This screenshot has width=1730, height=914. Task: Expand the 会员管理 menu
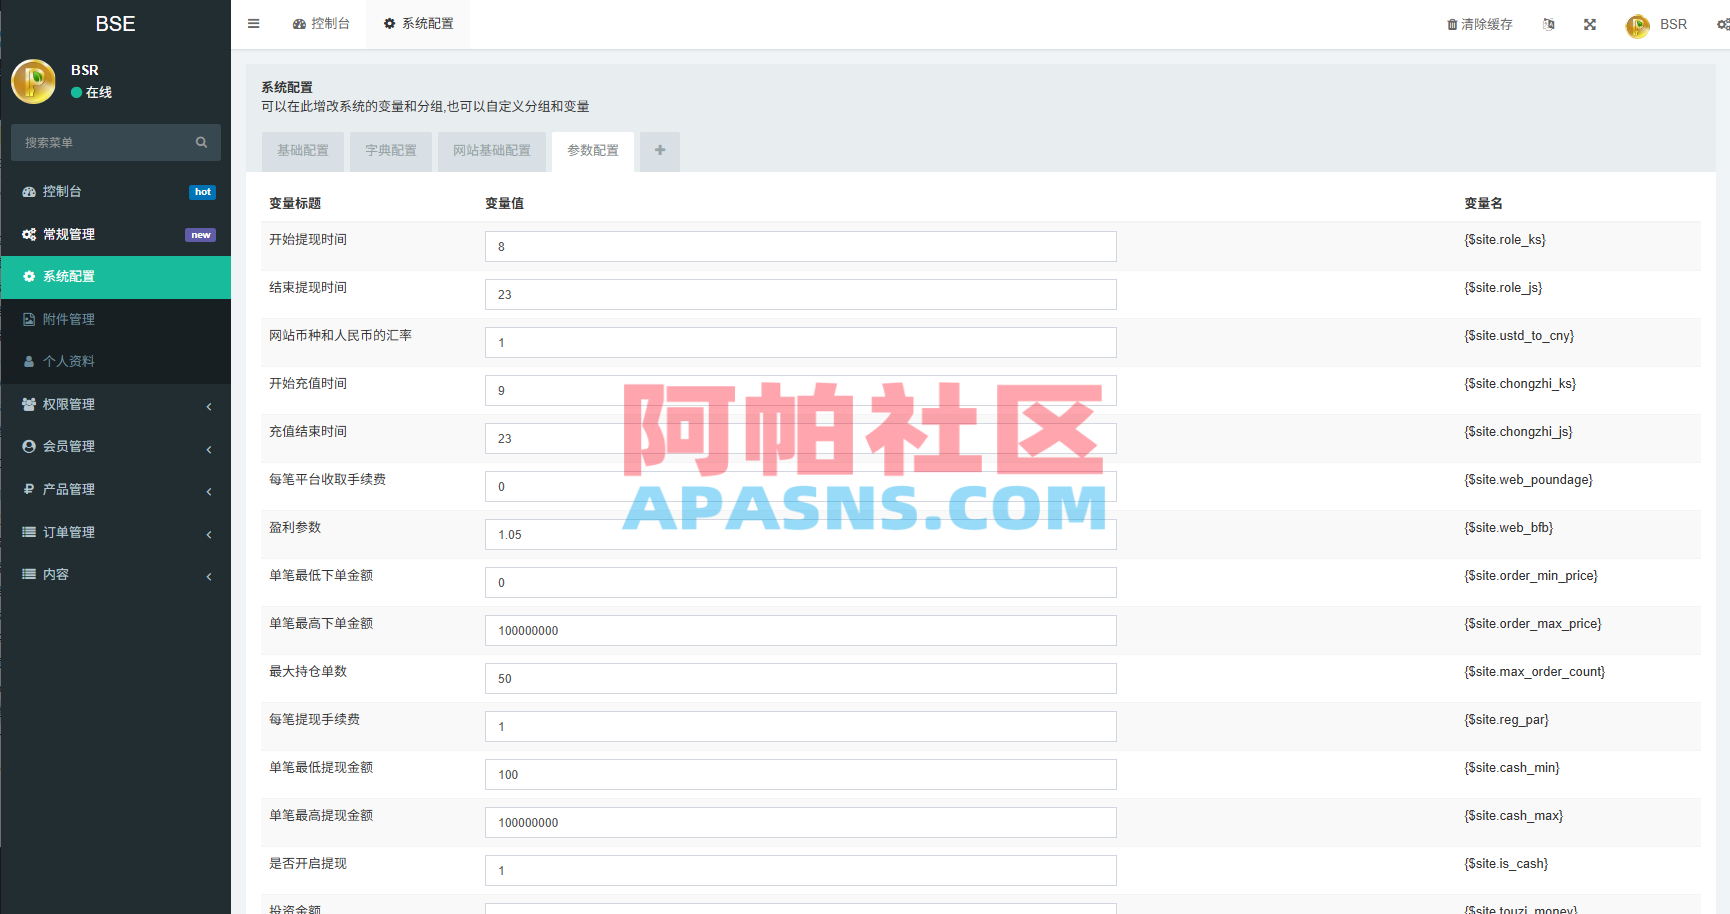pyautogui.click(x=116, y=446)
